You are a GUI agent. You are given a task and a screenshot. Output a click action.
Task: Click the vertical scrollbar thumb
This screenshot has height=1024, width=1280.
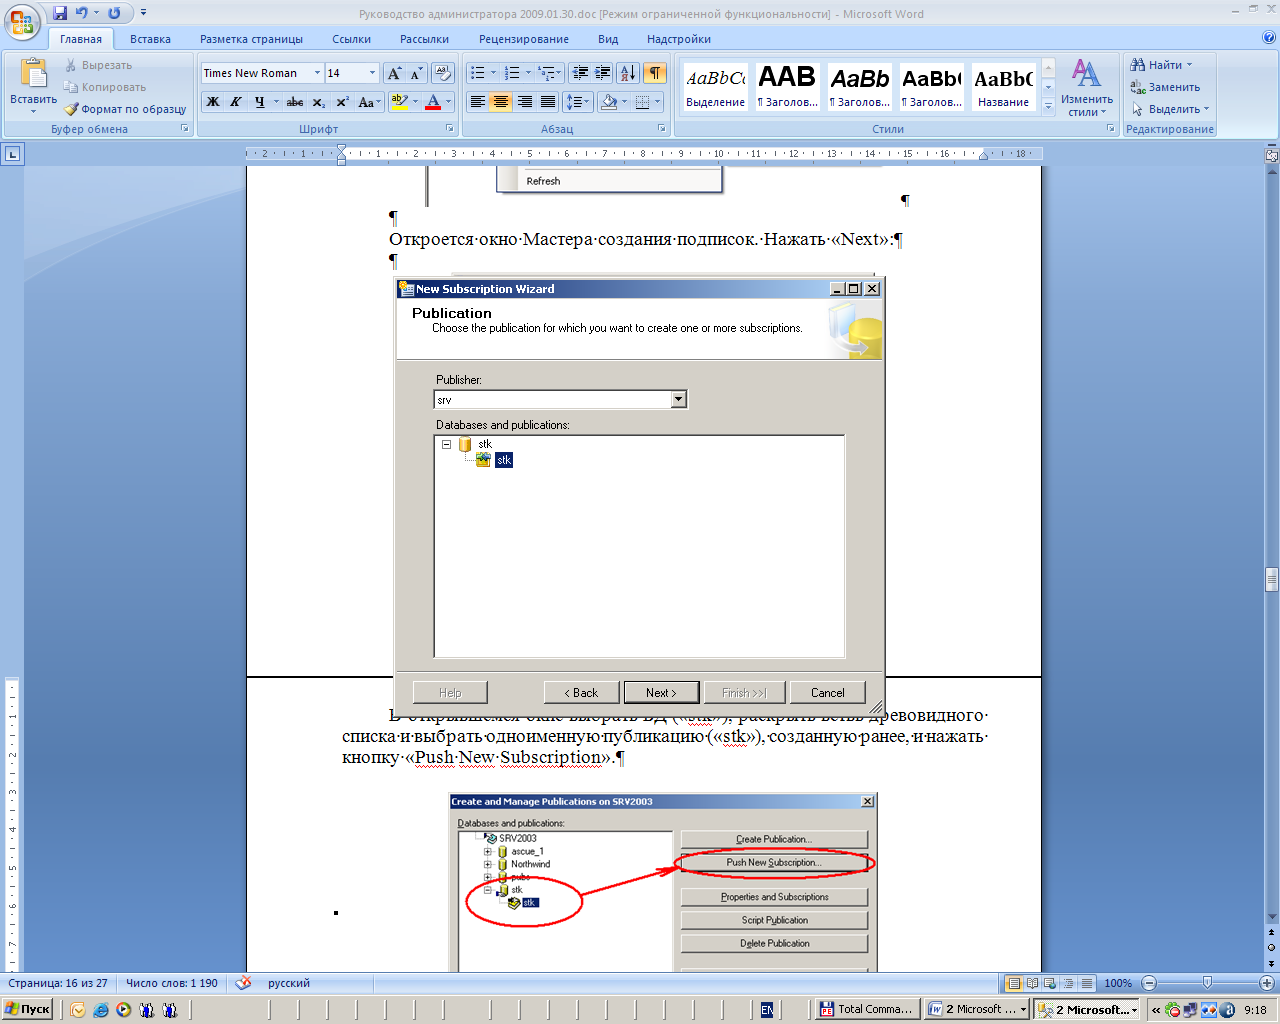pos(1271,580)
